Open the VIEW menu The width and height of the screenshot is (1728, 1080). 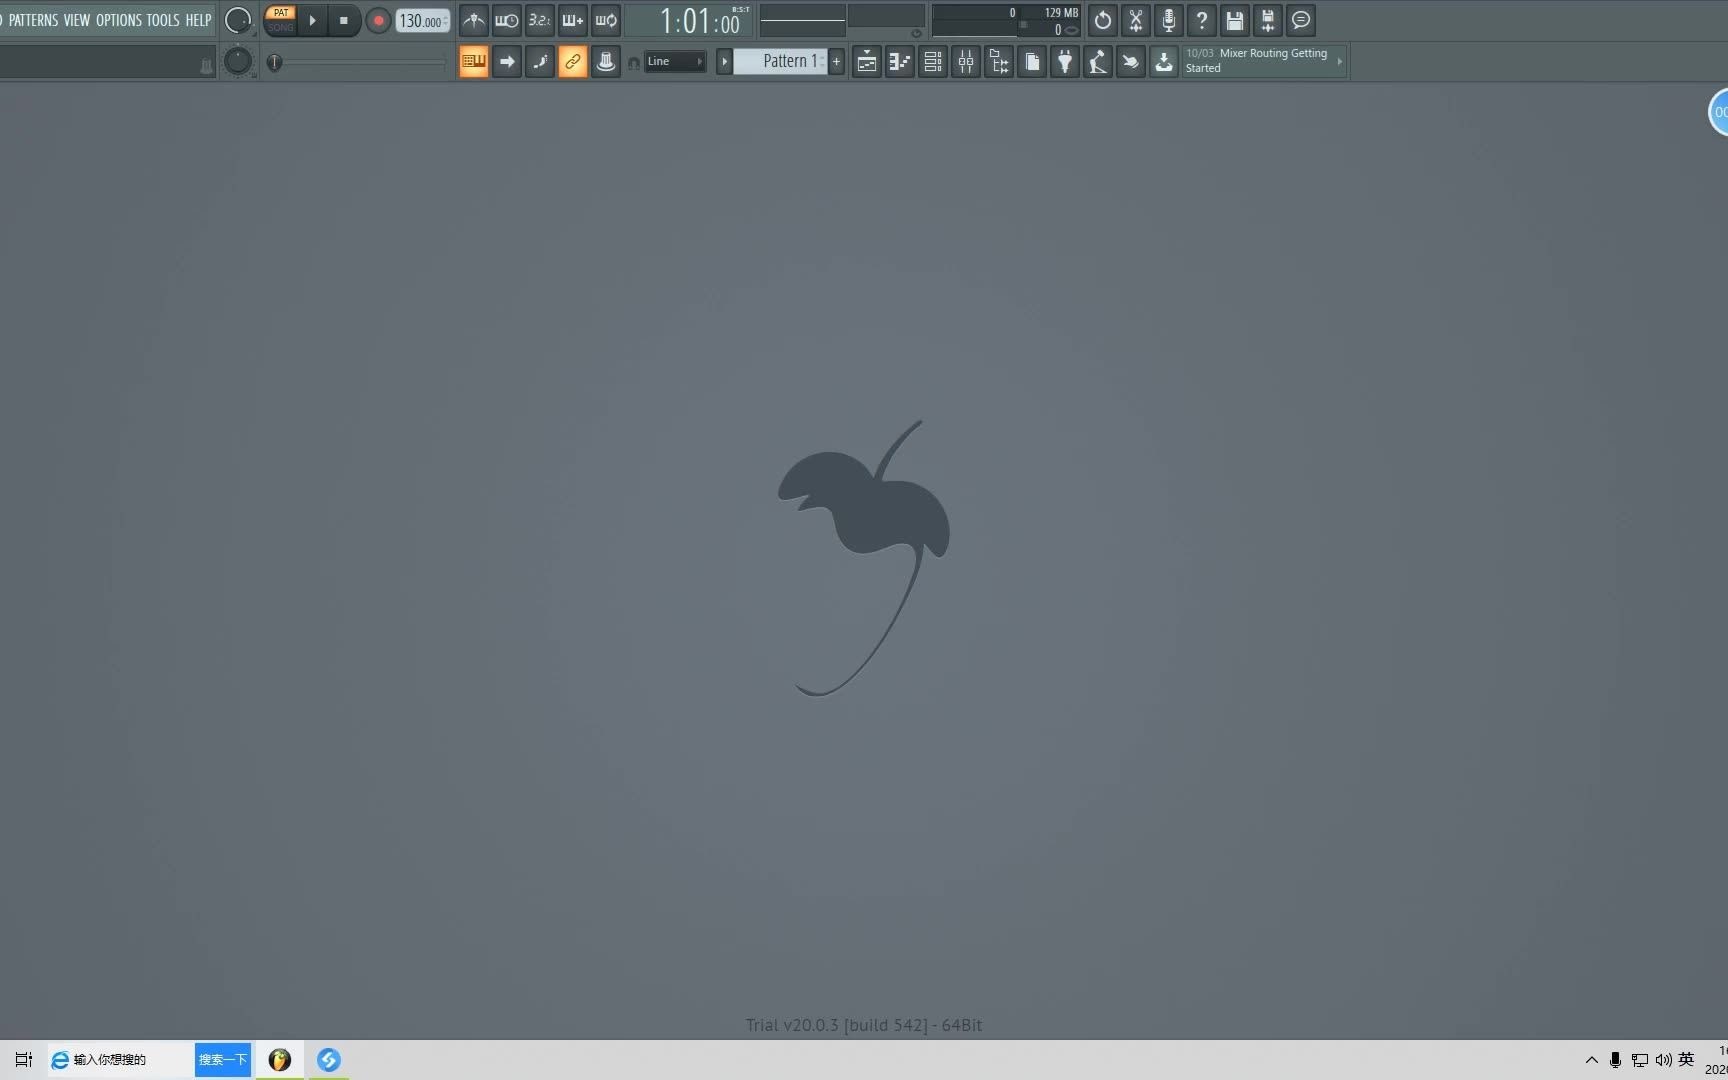(77, 20)
